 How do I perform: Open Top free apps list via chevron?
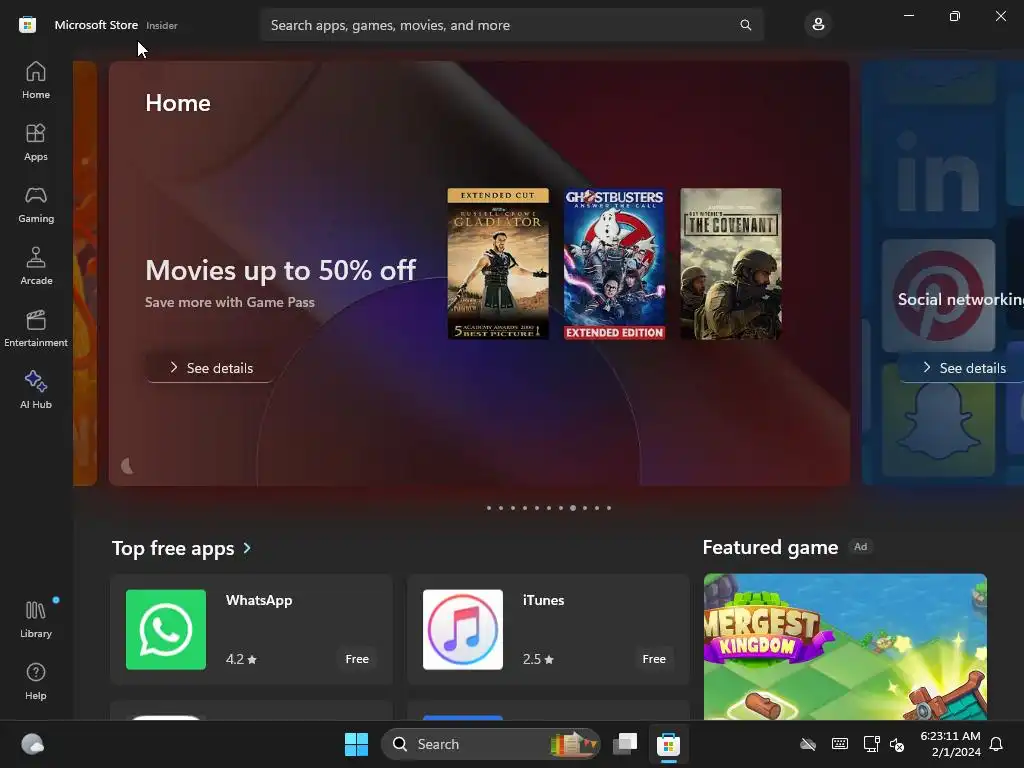click(248, 548)
